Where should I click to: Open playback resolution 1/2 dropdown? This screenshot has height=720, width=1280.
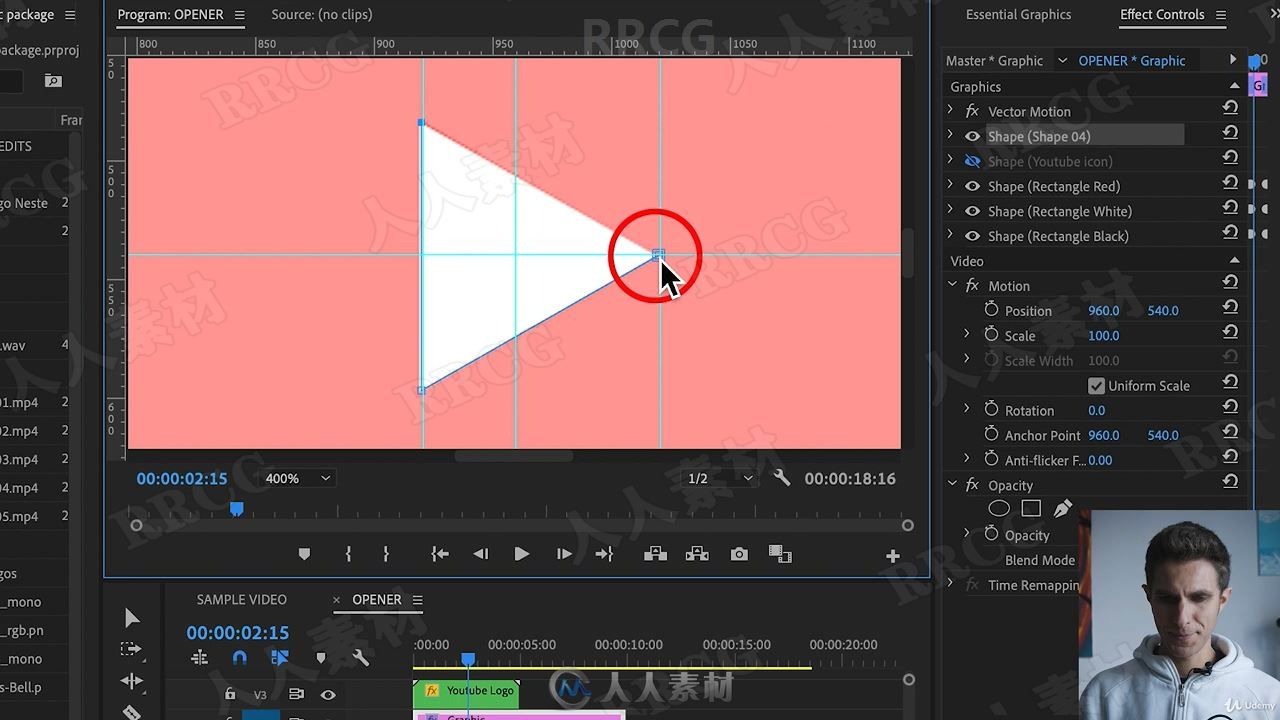click(x=719, y=478)
